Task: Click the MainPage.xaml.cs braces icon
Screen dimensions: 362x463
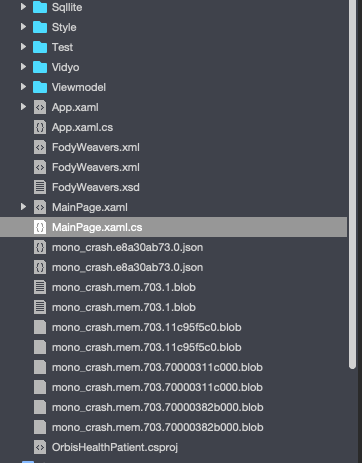Action: coord(40,227)
